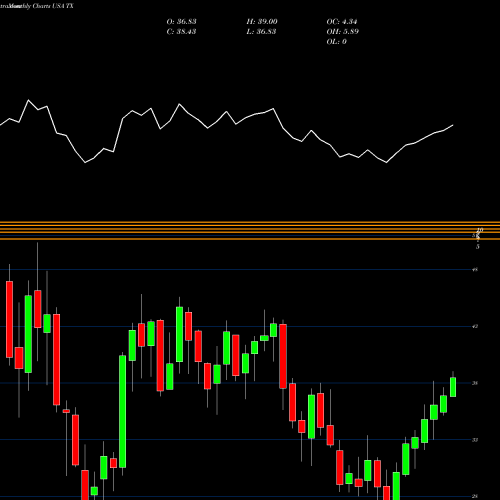Select the low value L: 36.83
This screenshot has width=500, height=500.
(x=261, y=32)
